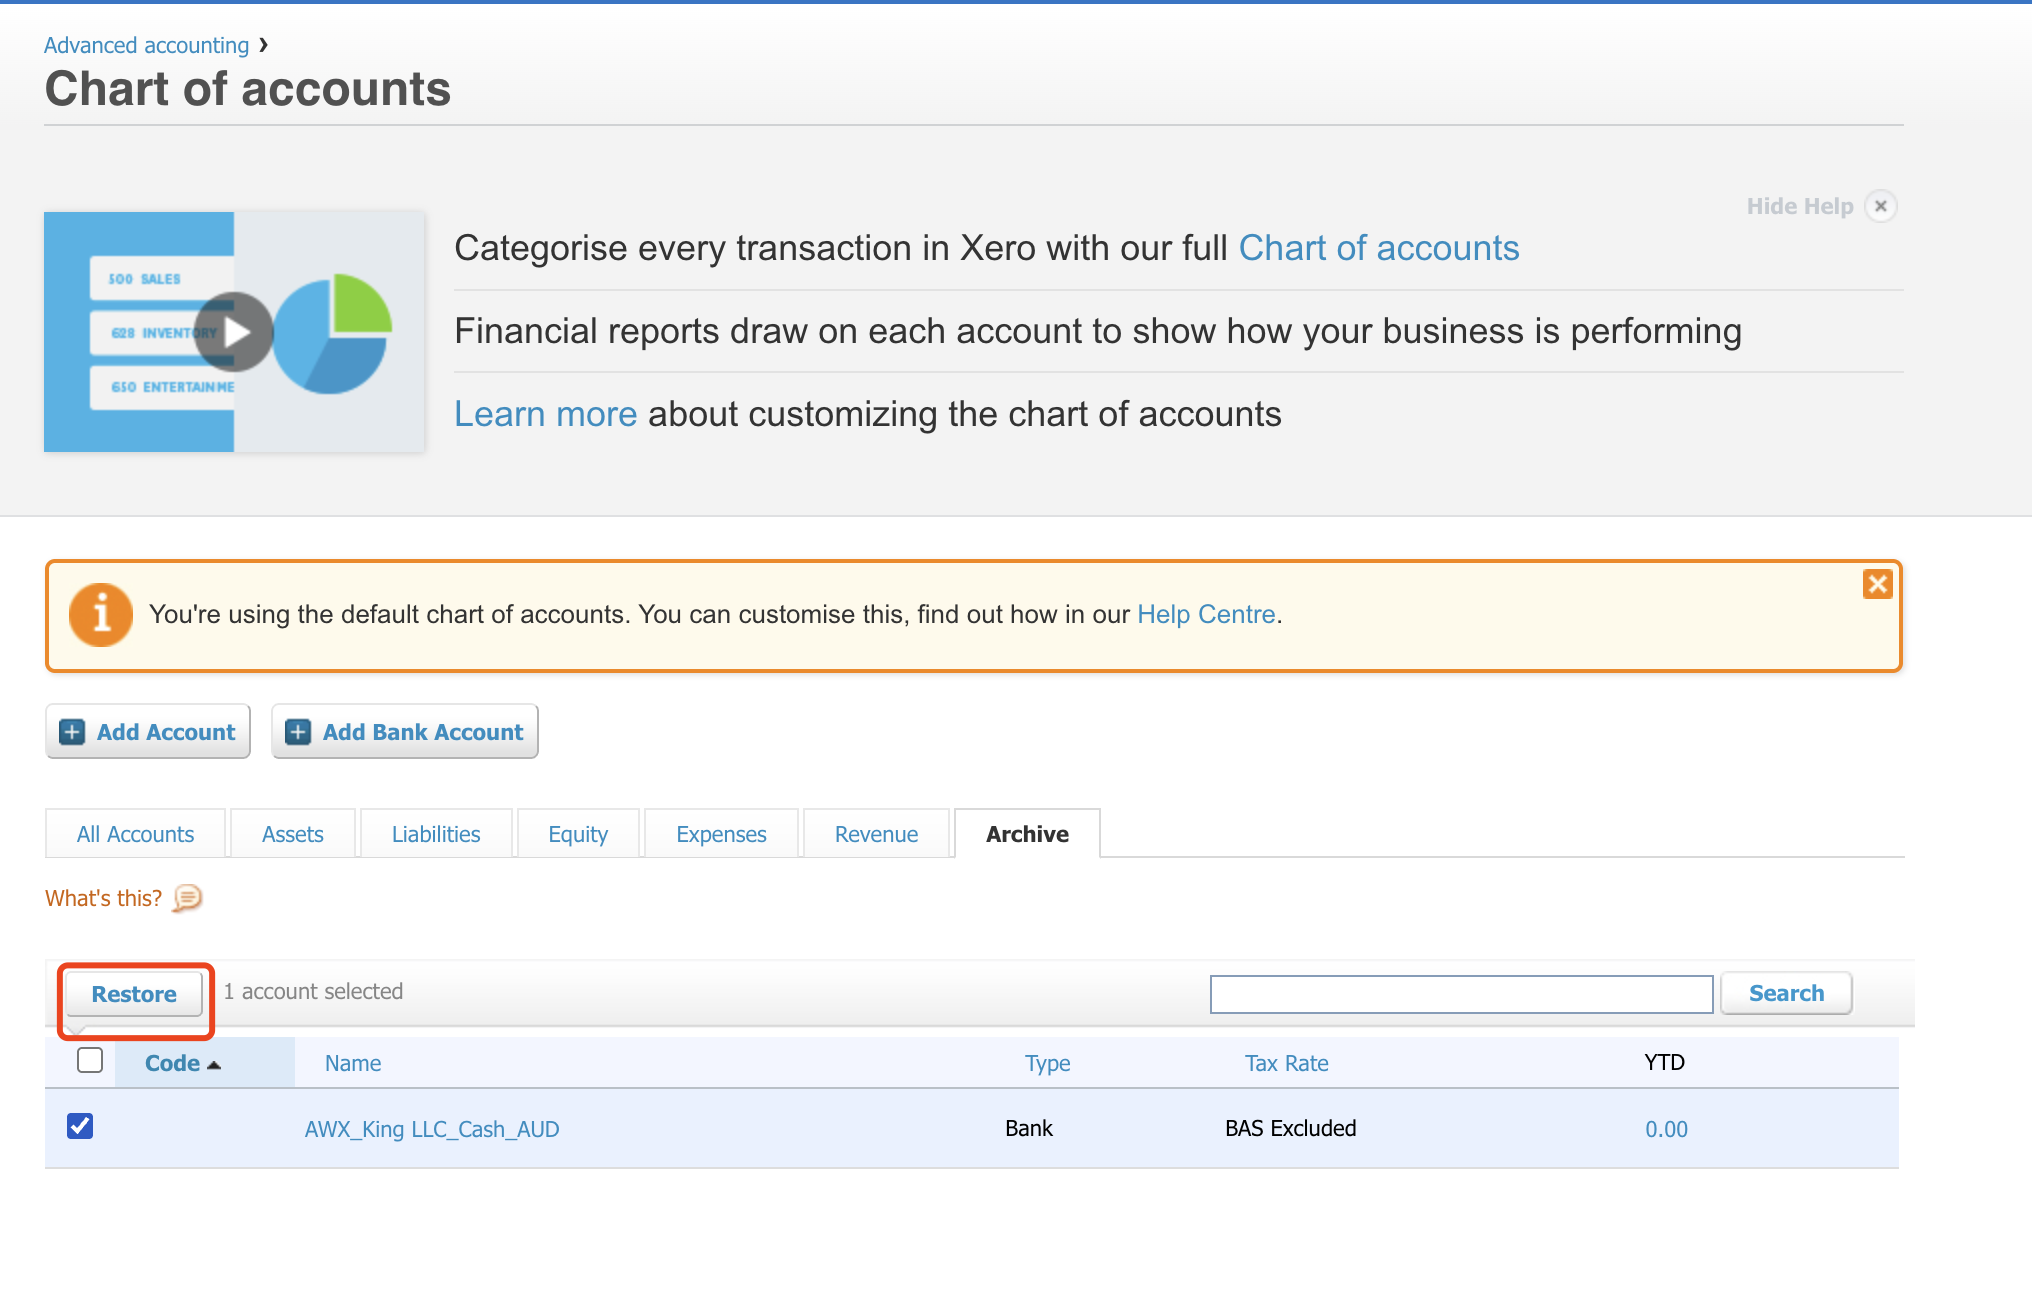Toggle the select-all accounts checkbox
Screen dimensions: 2032x1294
click(90, 1060)
